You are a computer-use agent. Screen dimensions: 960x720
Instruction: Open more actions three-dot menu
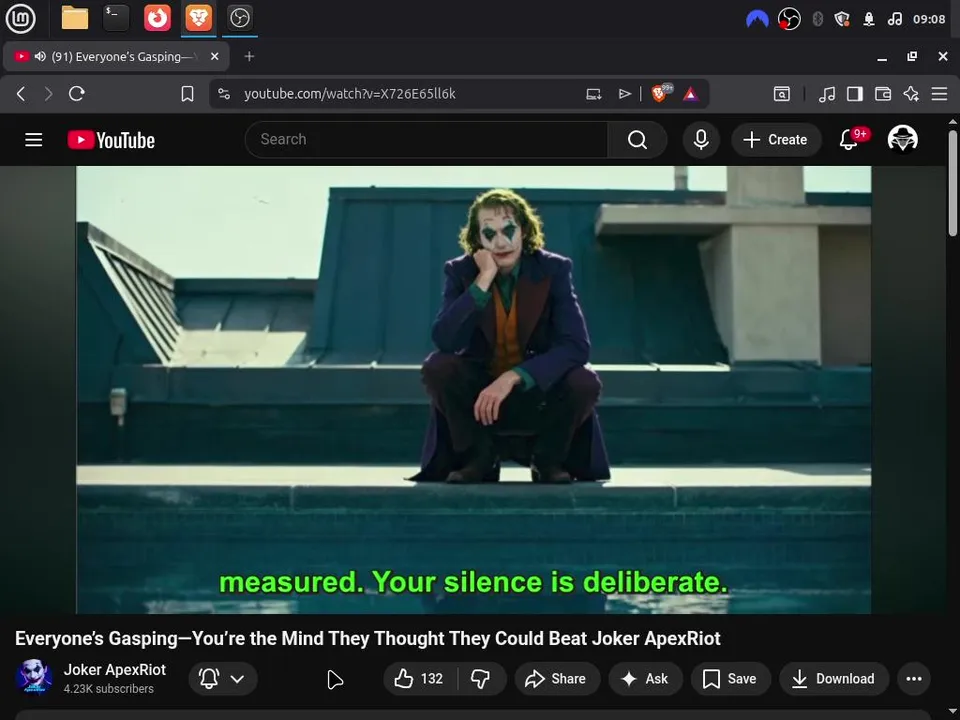click(x=913, y=678)
